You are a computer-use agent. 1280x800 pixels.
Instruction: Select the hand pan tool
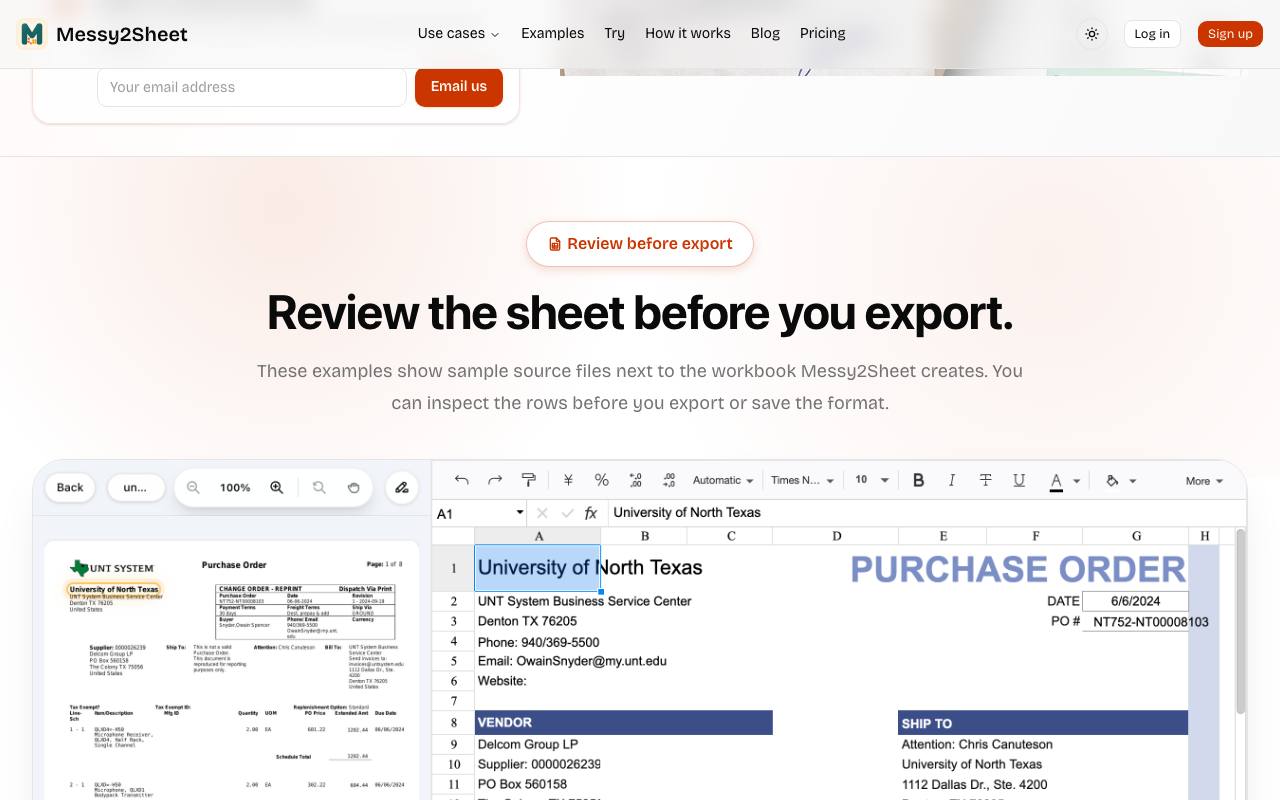point(353,488)
